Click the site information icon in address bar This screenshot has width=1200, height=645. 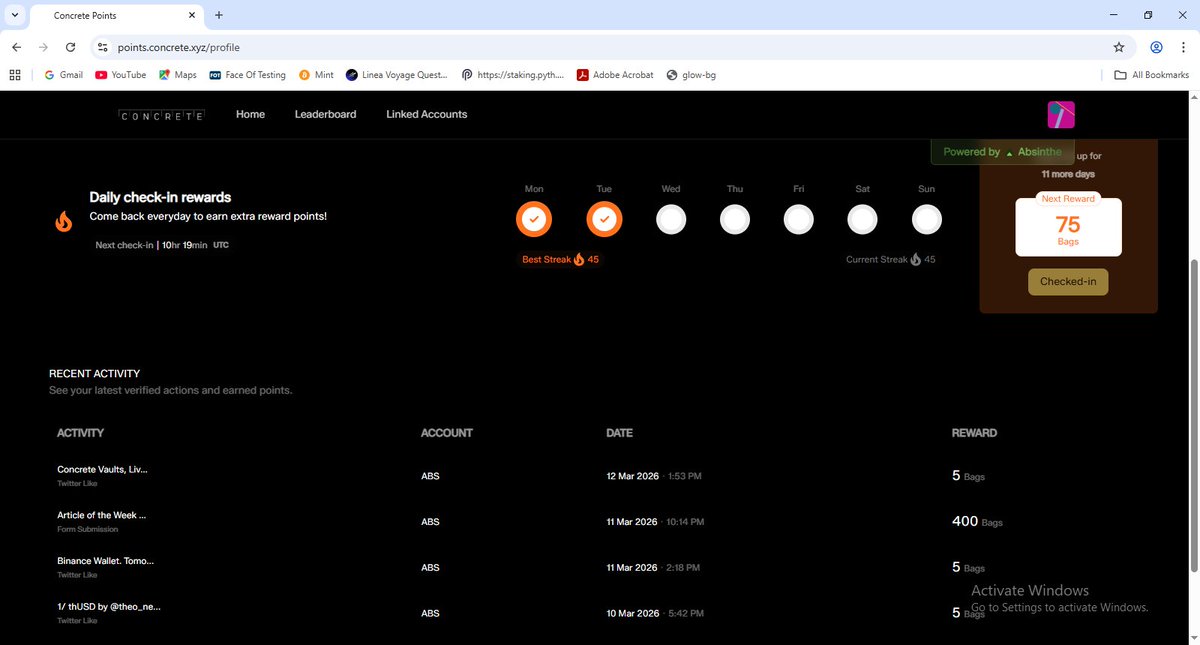[x=101, y=47]
